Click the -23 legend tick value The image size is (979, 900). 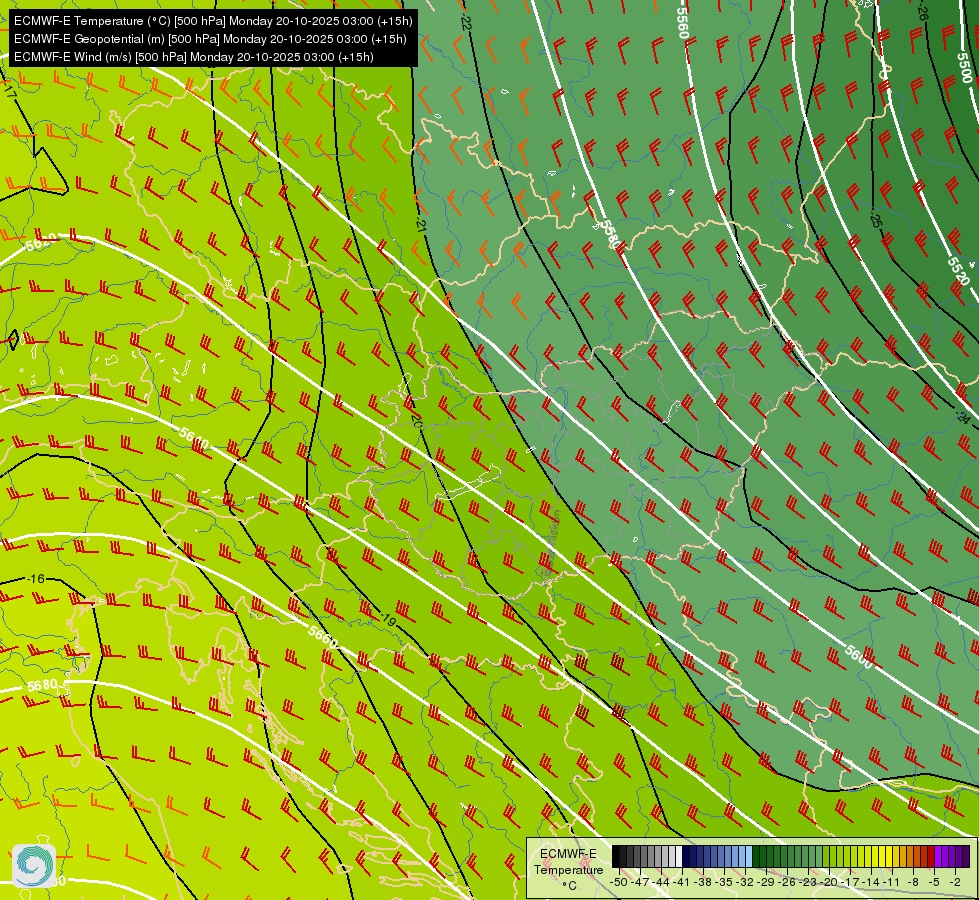coord(808,882)
